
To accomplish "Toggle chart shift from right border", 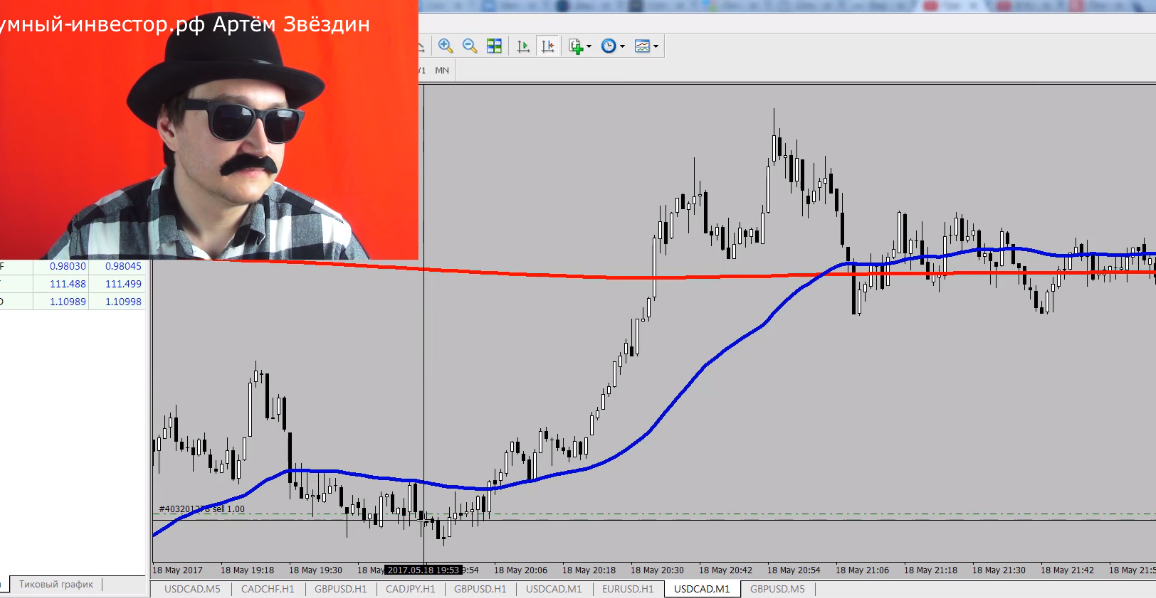I will tap(548, 46).
